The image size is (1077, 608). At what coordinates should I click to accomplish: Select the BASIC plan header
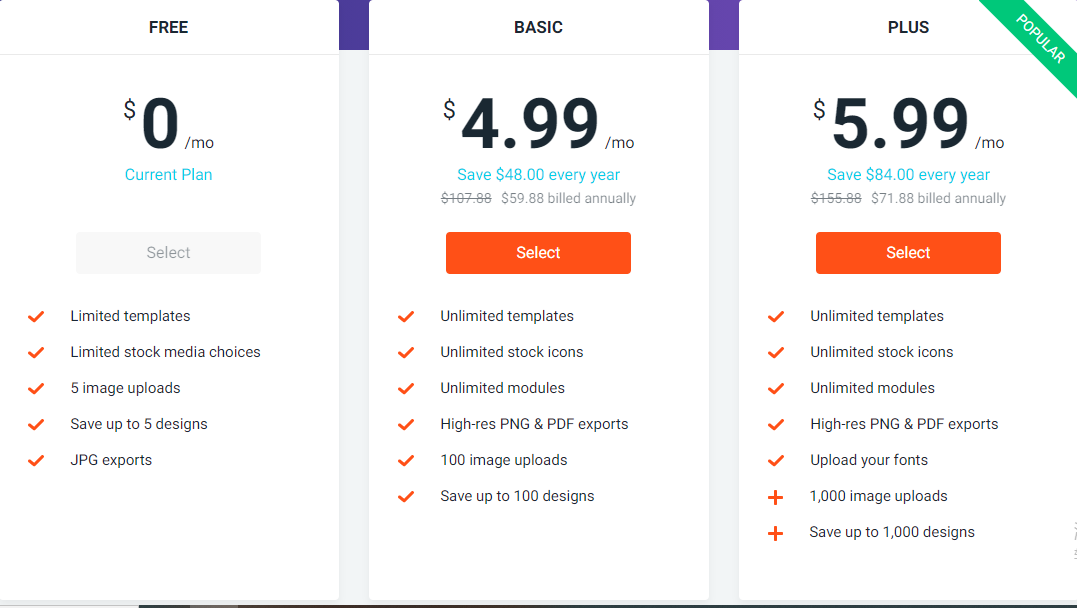(x=538, y=27)
